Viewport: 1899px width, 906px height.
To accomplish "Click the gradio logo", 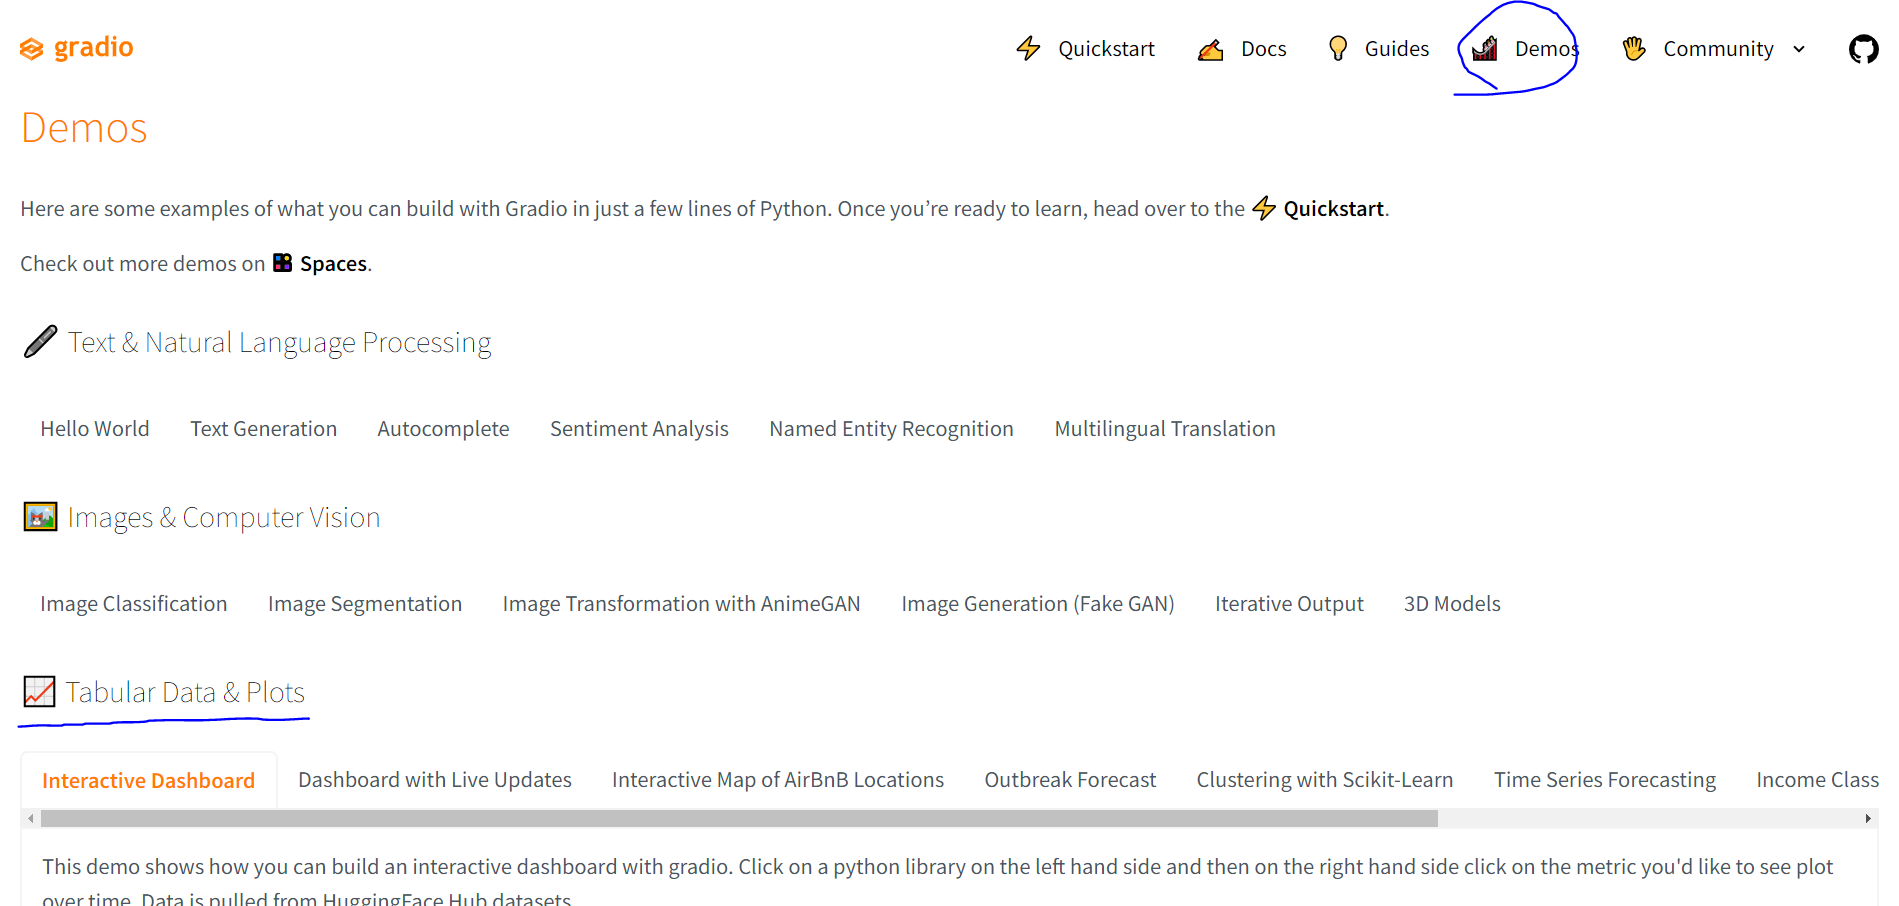I will 75,47.
